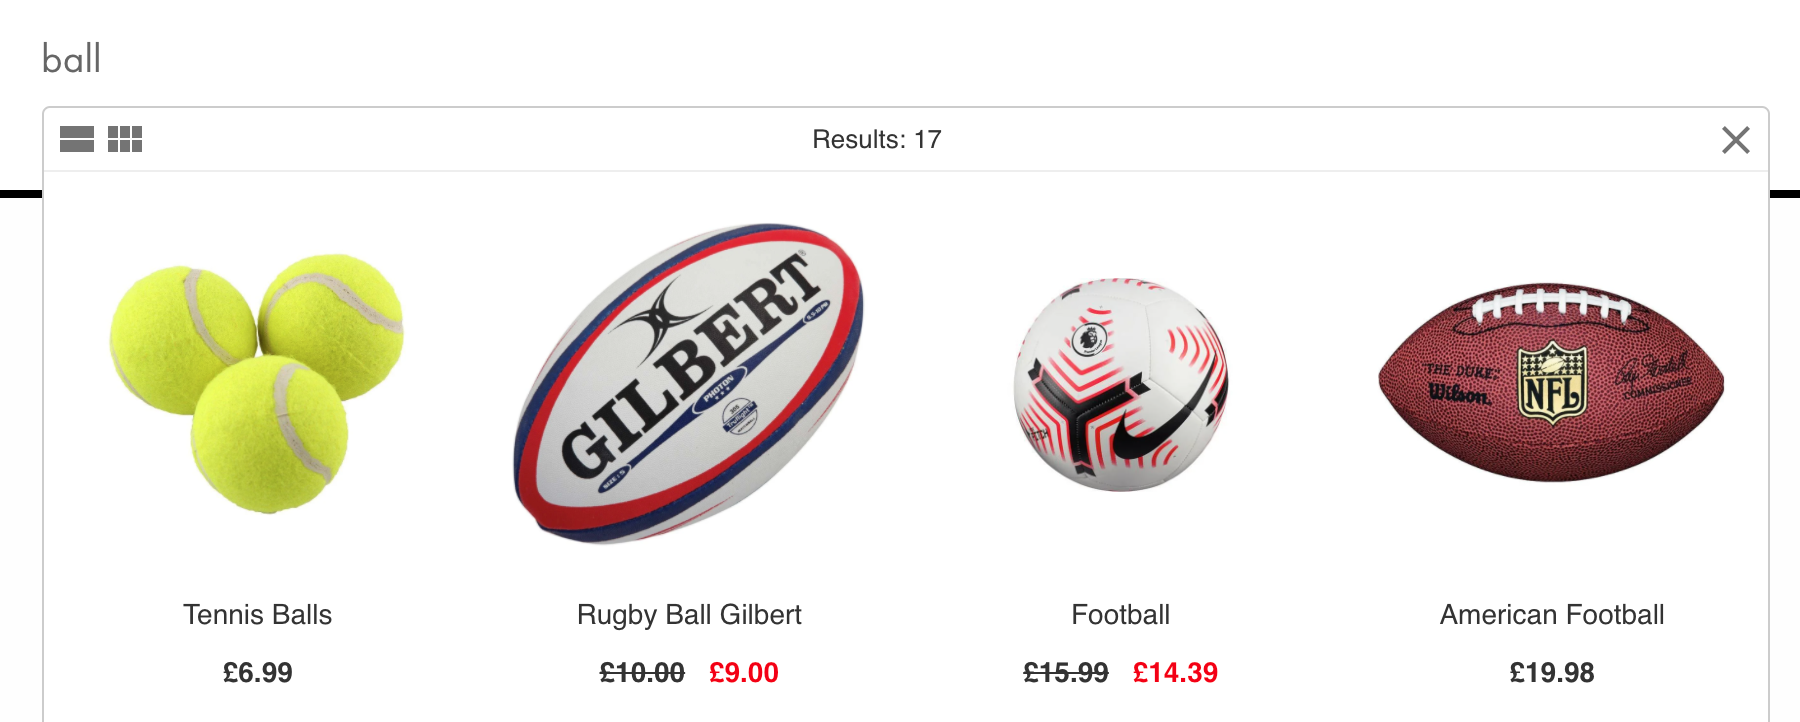The image size is (1800, 722).
Task: Open the Gilbert rugby ball image
Action: pyautogui.click(x=689, y=384)
